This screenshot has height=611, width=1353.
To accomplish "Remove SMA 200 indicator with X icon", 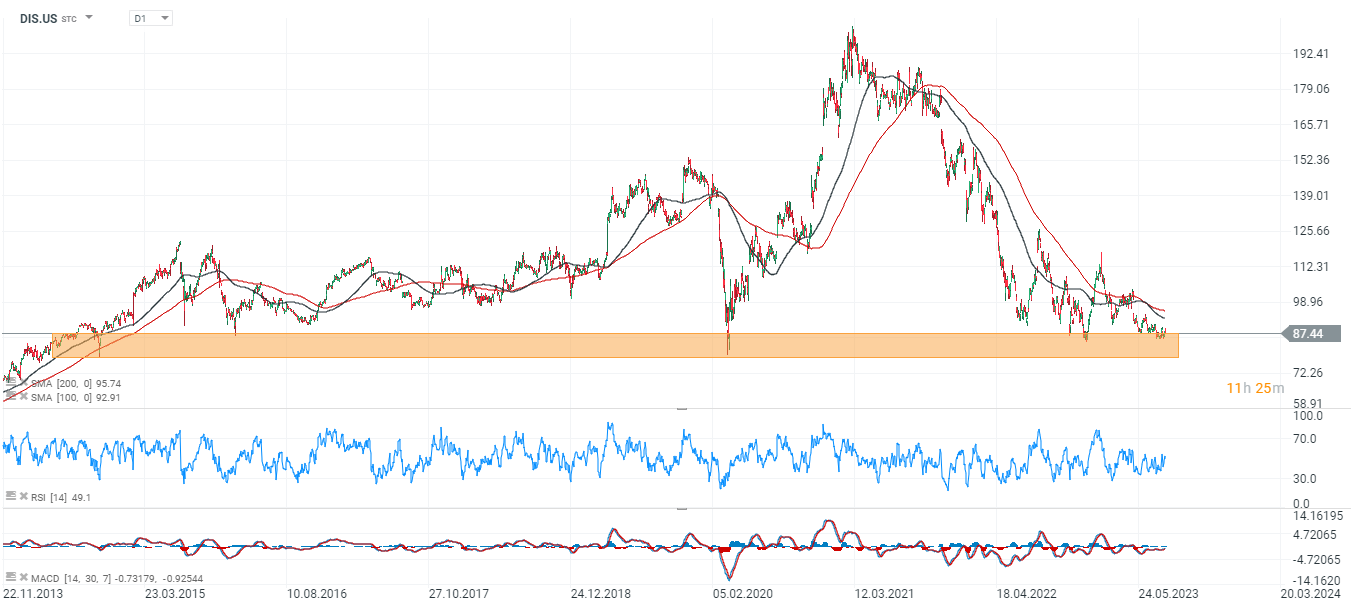I will [24, 382].
